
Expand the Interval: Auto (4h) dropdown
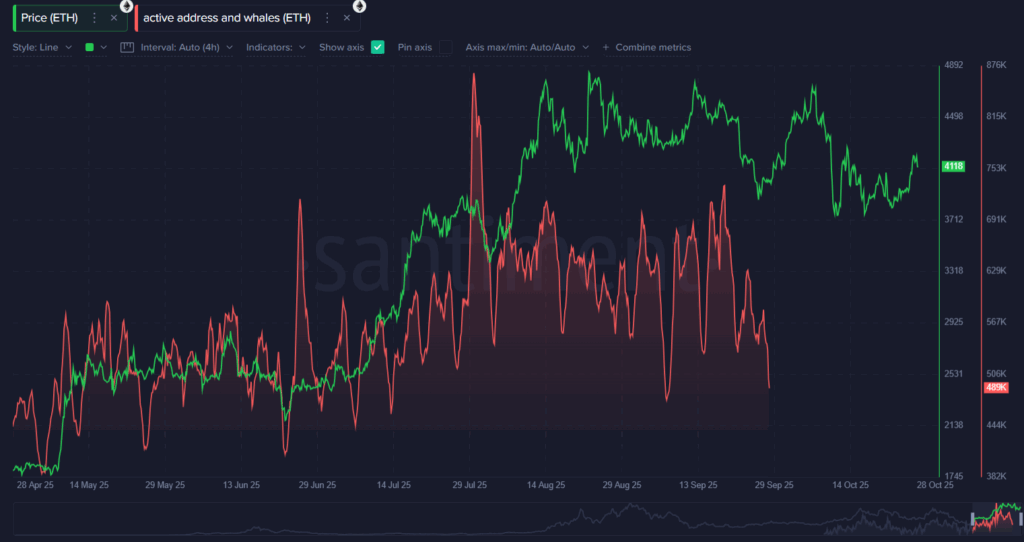[186, 47]
